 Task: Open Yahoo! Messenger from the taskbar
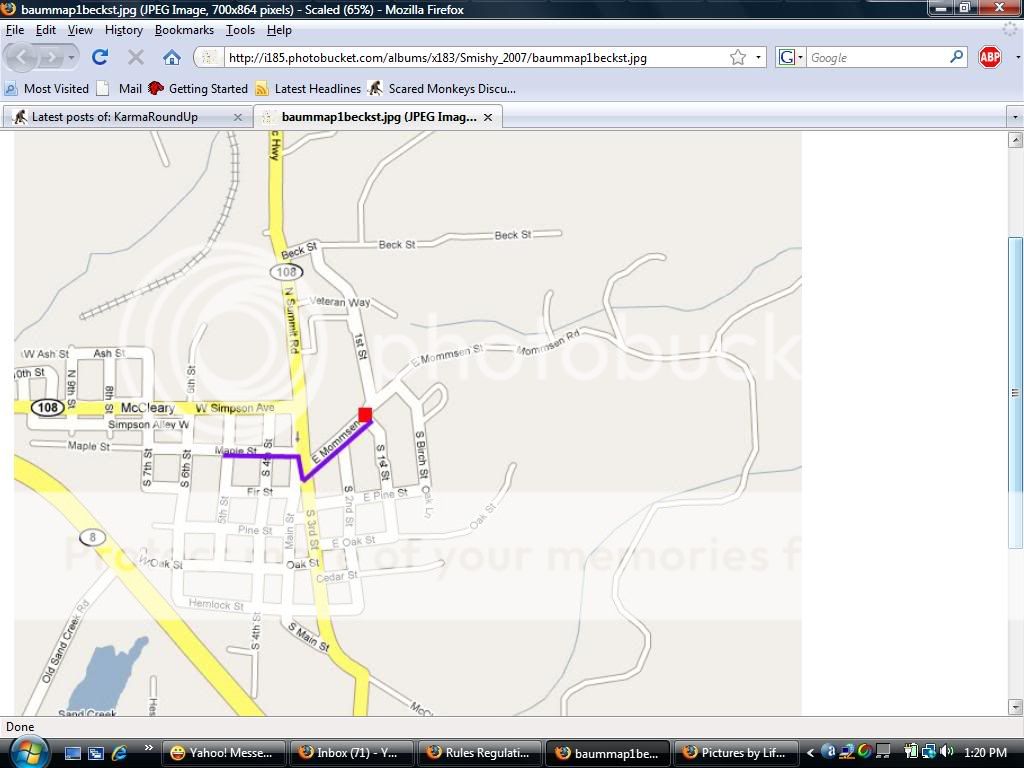(223, 752)
